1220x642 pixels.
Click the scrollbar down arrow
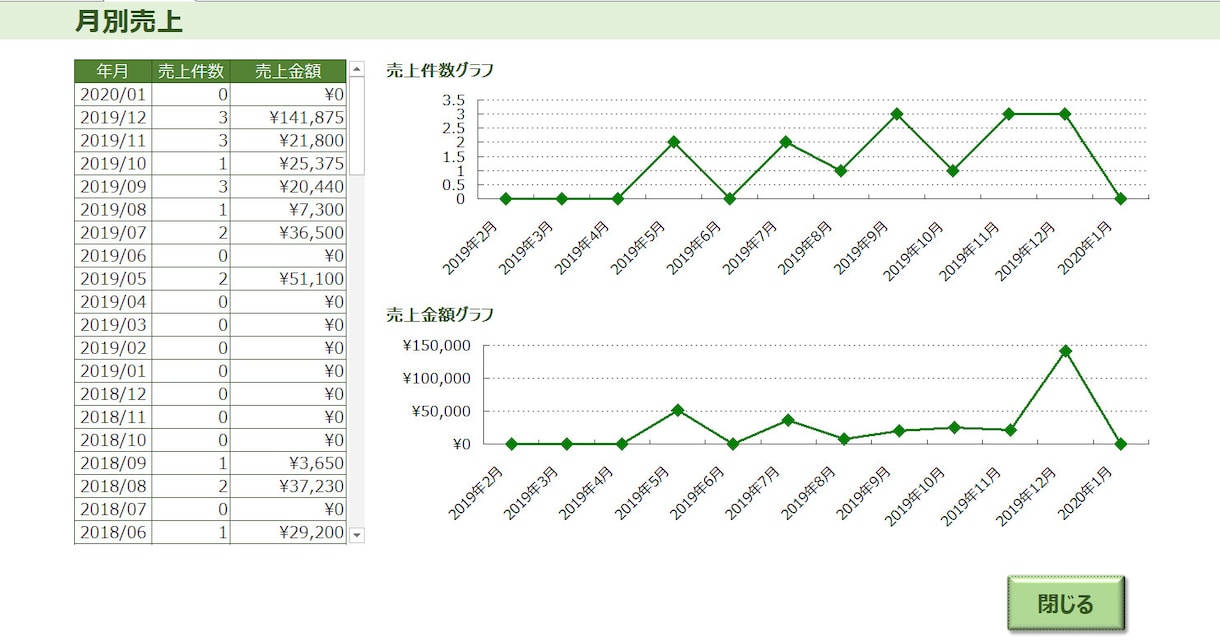[357, 535]
